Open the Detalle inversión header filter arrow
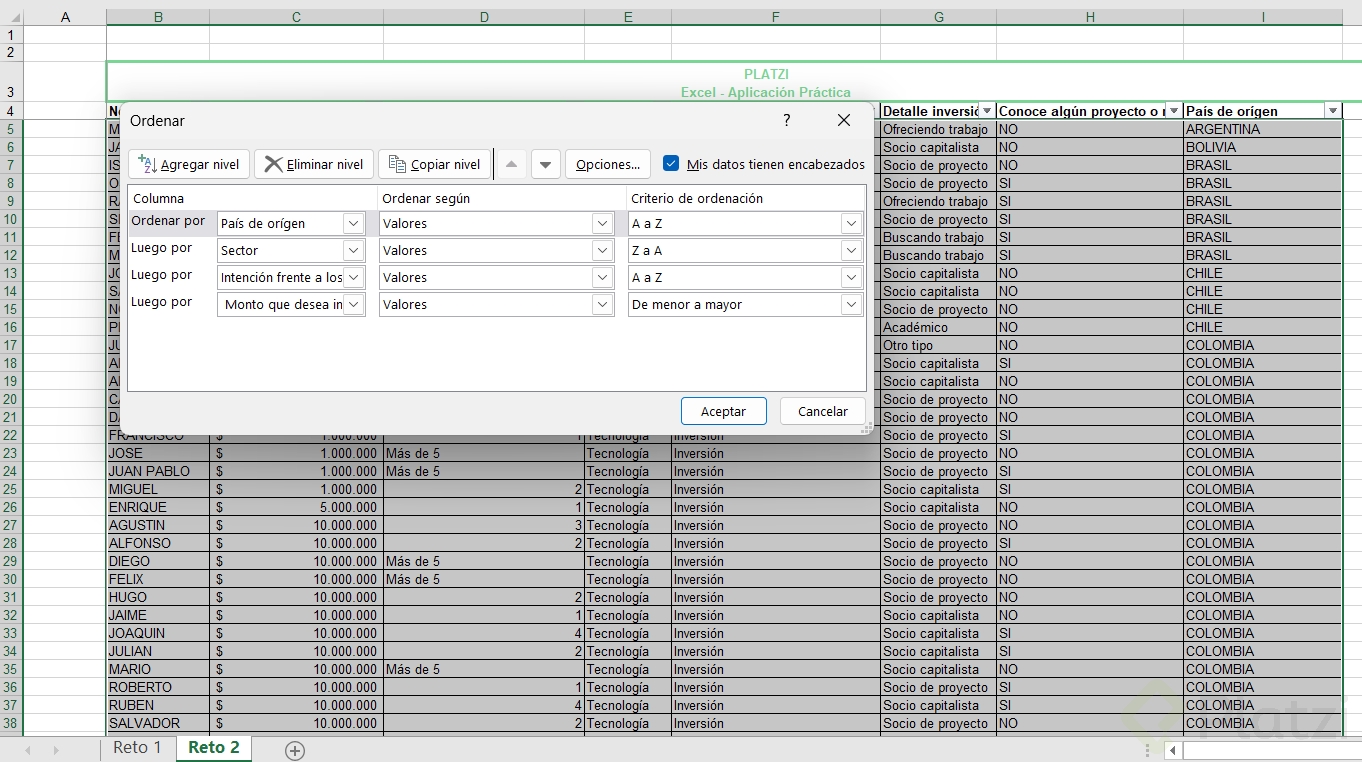Viewport: 1362px width, 762px height. 987,111
